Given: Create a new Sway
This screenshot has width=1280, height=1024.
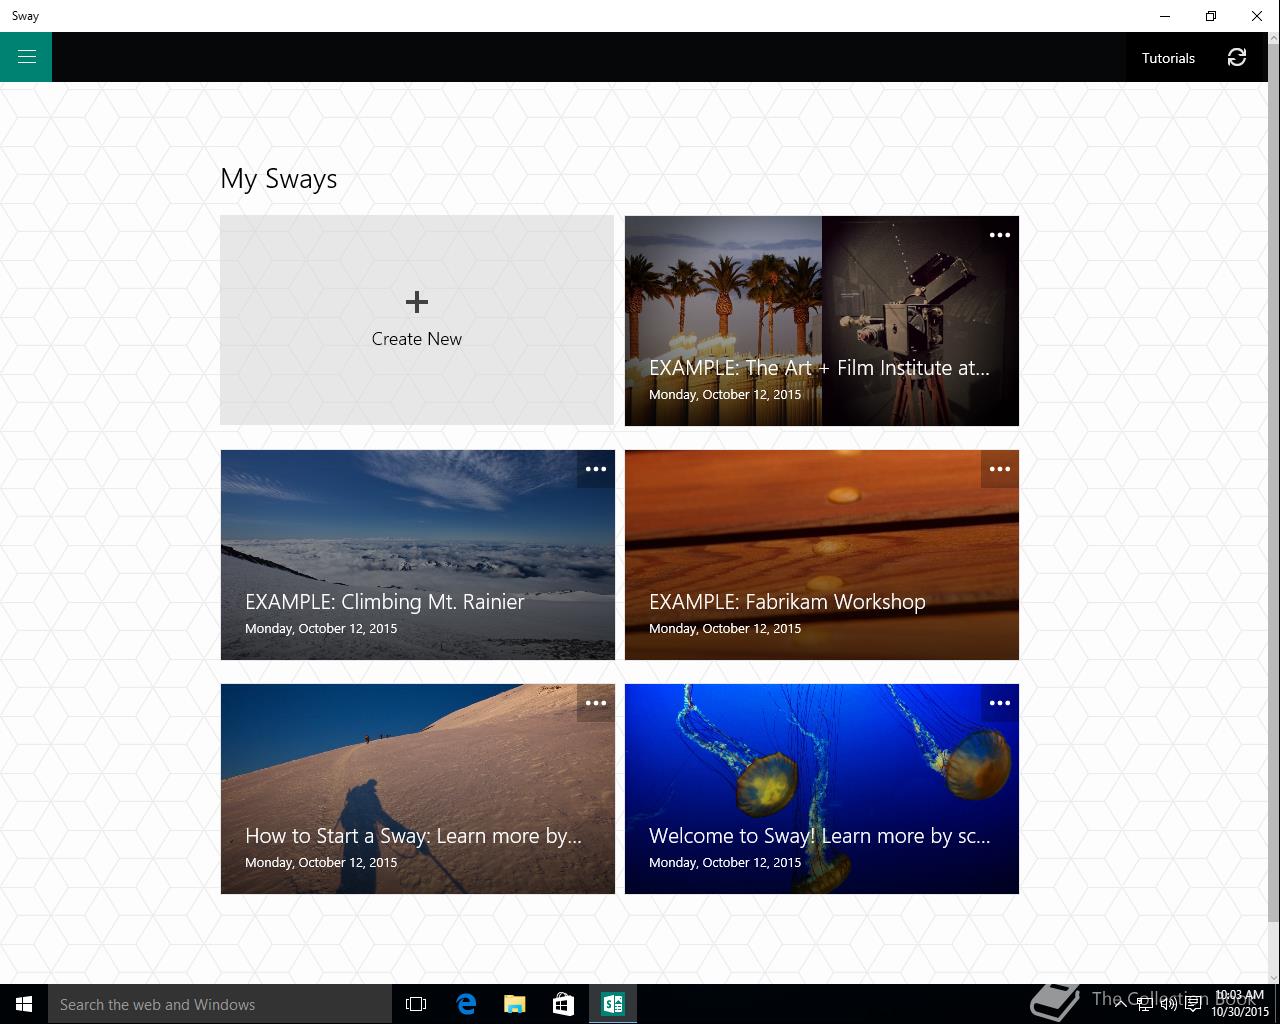Looking at the screenshot, I should tap(417, 320).
